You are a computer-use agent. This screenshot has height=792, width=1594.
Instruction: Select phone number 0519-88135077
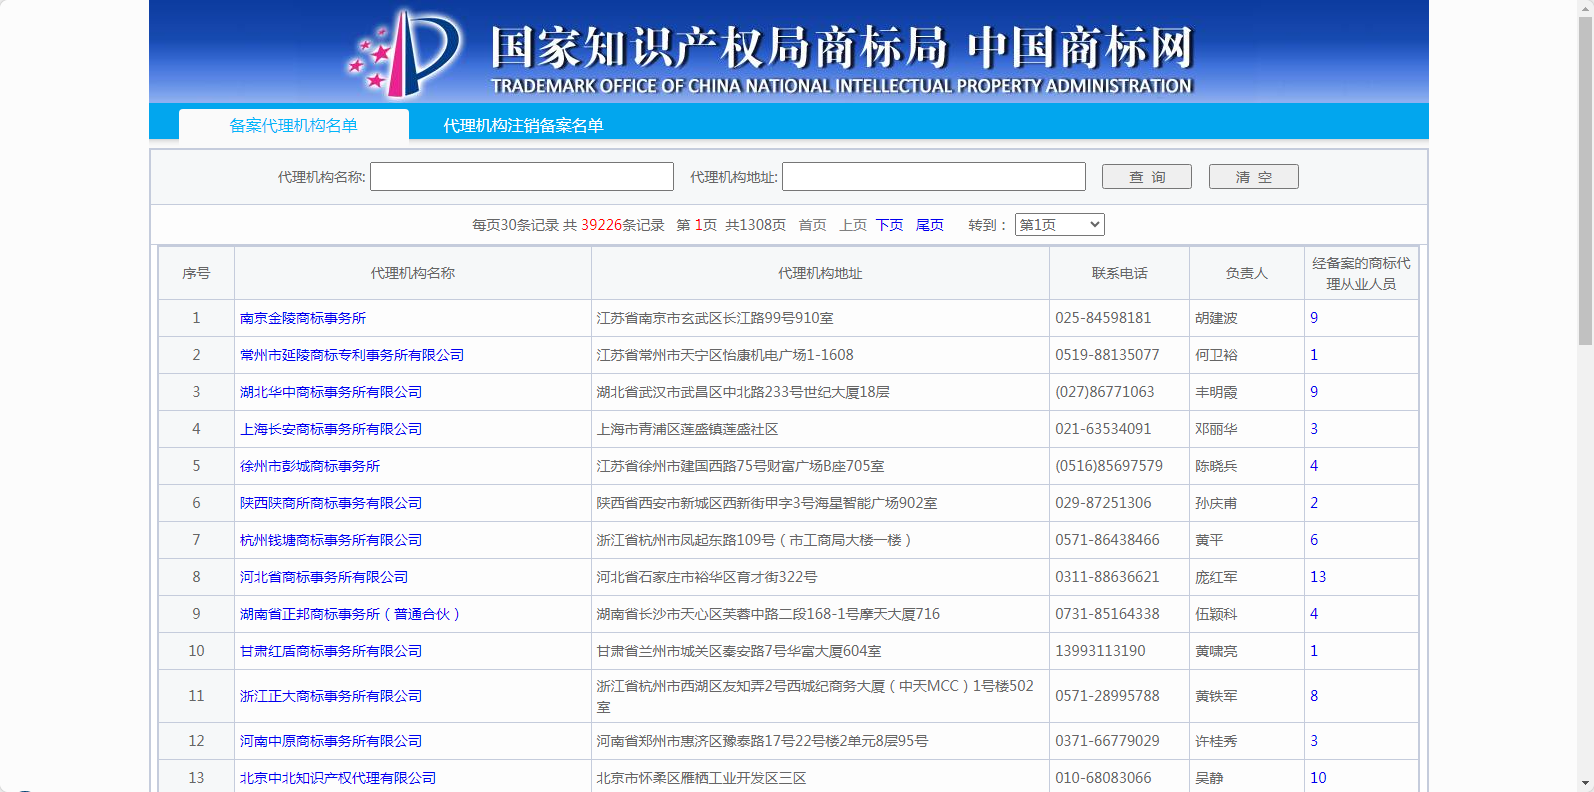pos(1107,355)
